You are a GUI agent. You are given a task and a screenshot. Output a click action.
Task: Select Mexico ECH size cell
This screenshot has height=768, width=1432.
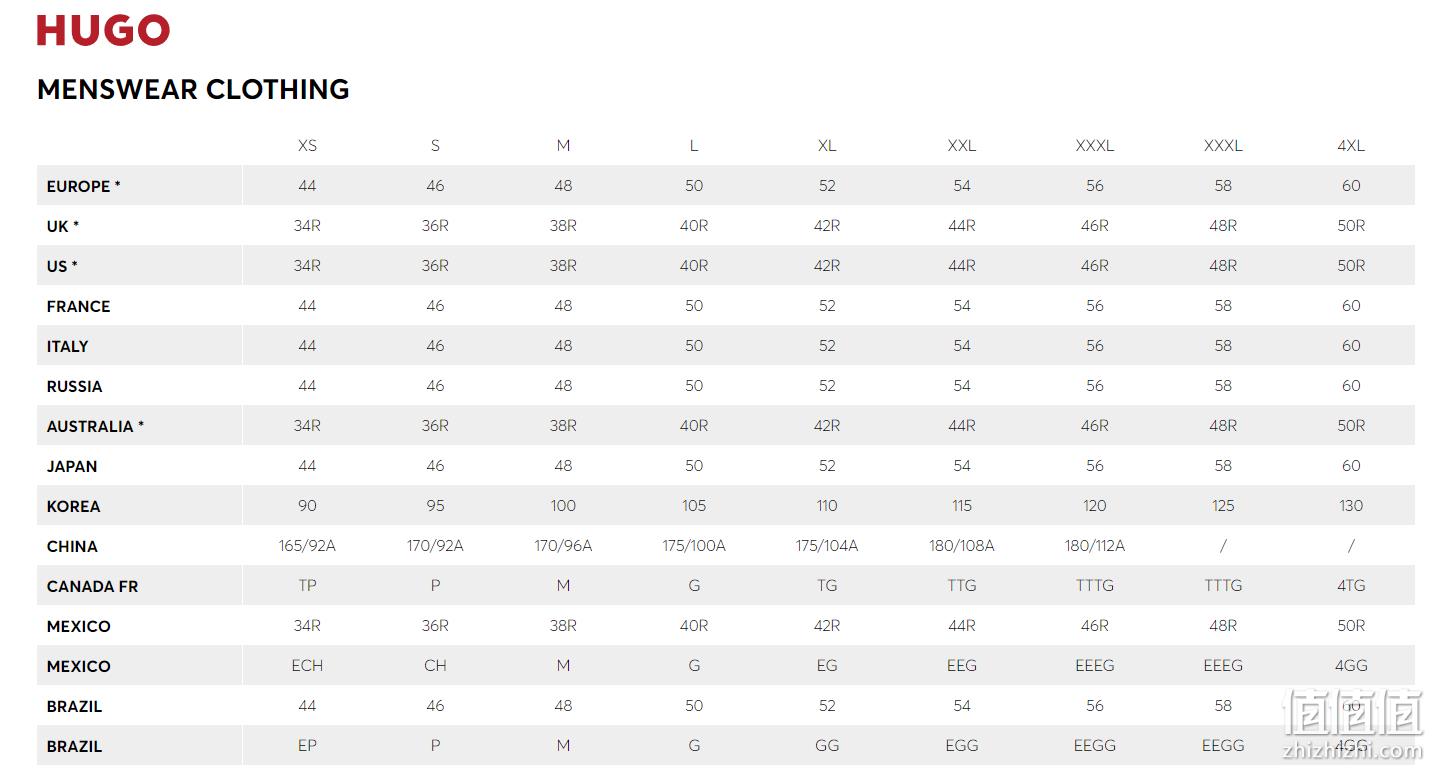pos(307,666)
